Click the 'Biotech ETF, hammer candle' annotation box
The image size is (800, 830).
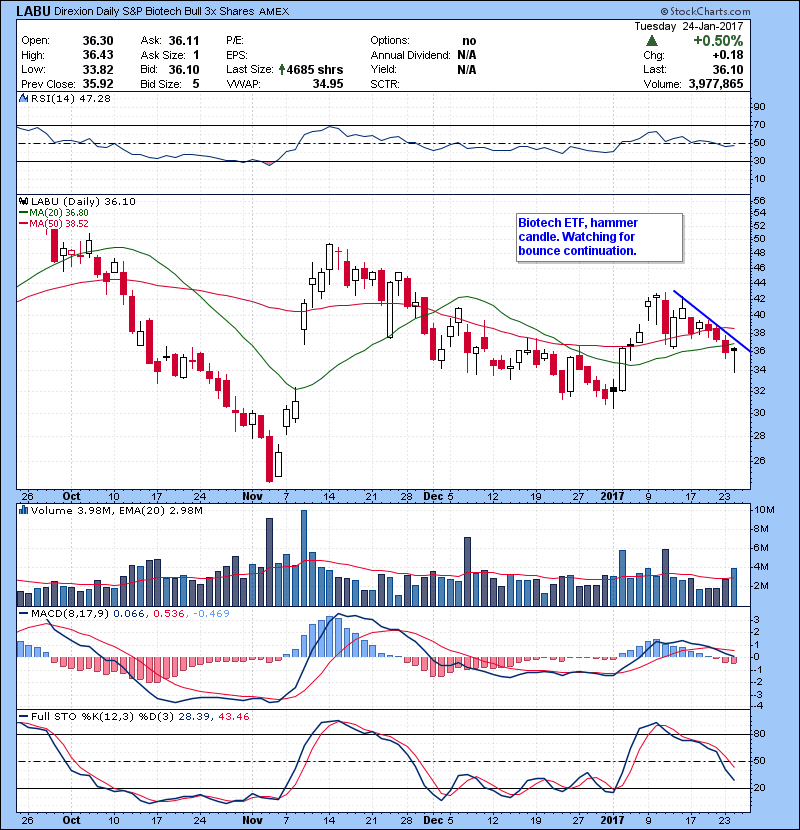coord(599,237)
